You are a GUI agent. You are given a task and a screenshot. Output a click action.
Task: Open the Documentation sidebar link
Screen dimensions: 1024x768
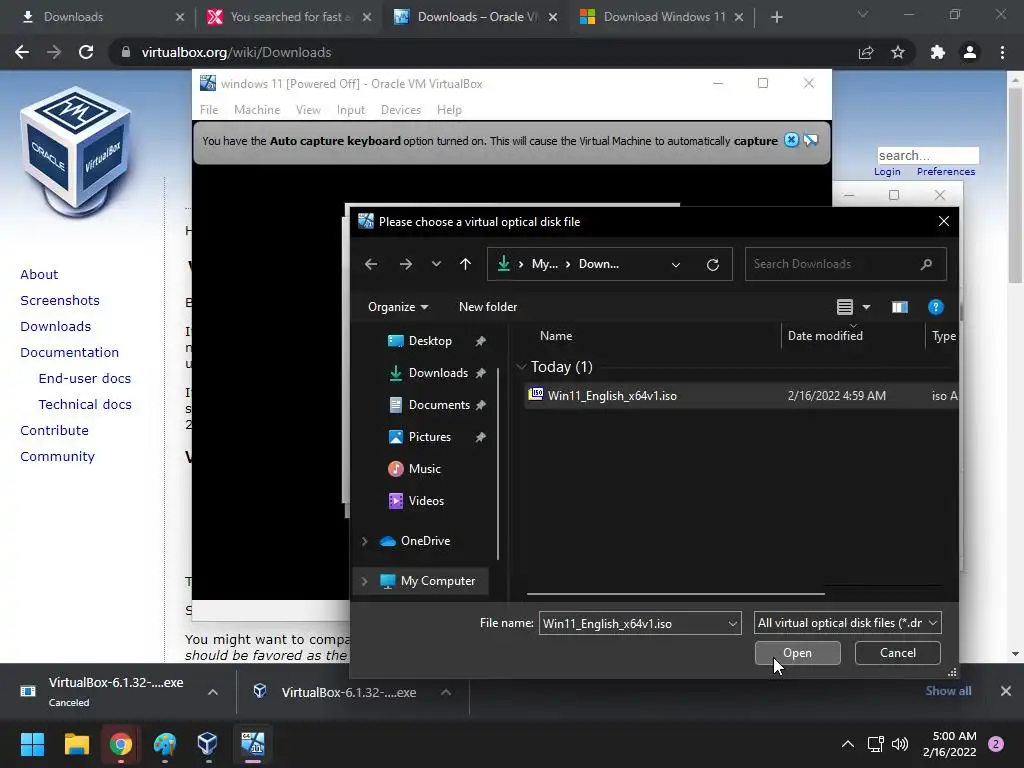69,353
